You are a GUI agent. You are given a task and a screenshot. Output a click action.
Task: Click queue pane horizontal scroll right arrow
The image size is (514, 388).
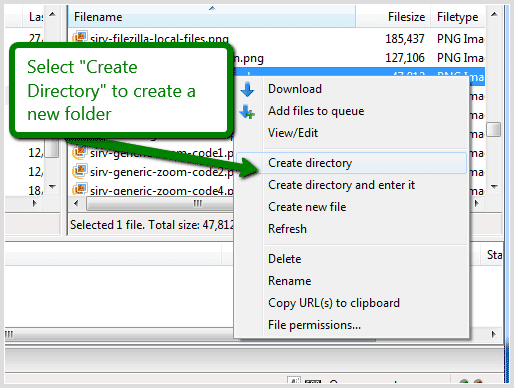pos(494,334)
